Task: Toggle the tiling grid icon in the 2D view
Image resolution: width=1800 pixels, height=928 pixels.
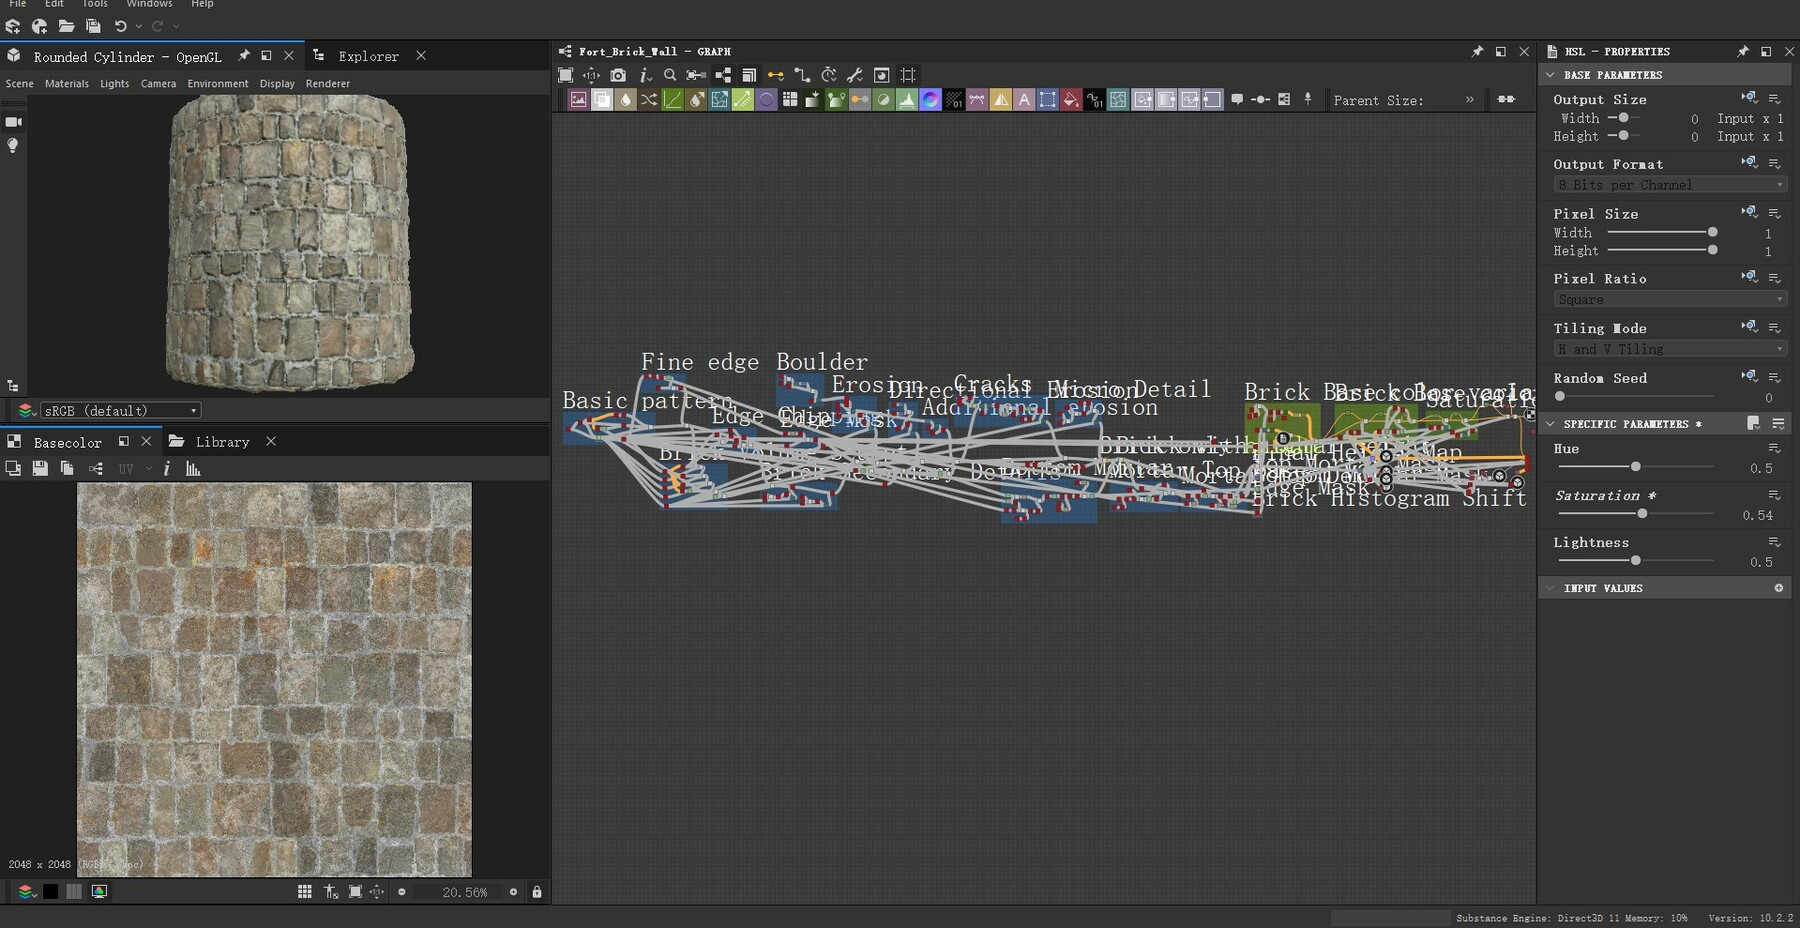Action: [x=305, y=892]
